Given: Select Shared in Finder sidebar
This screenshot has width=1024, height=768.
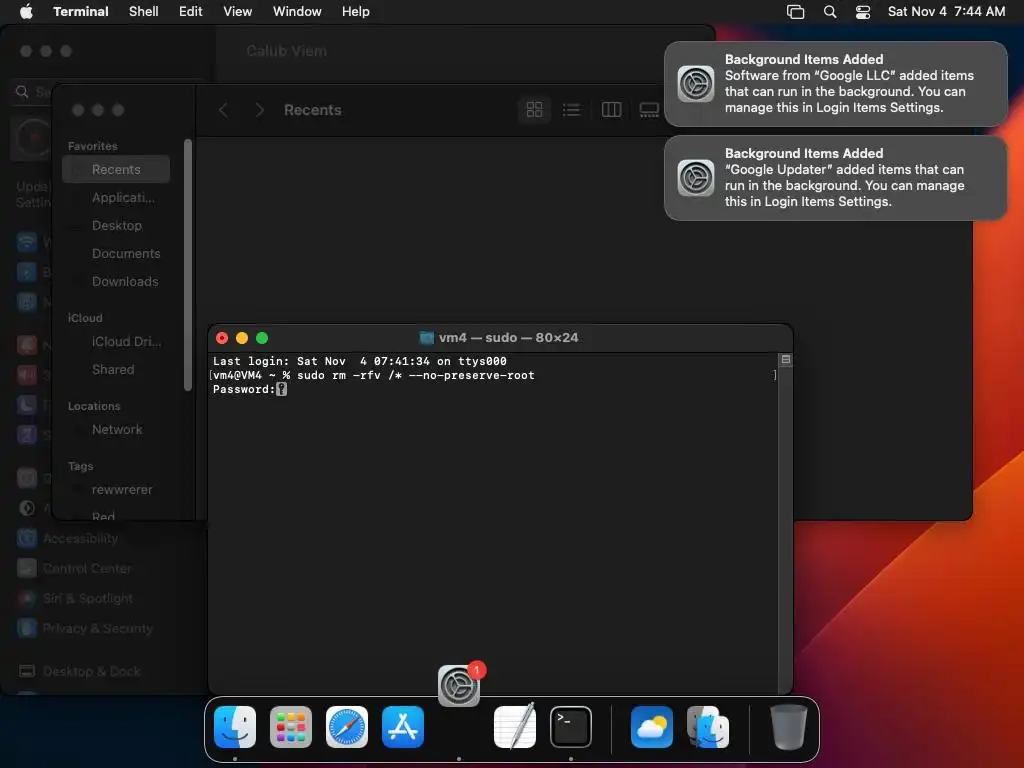Looking at the screenshot, I should [x=116, y=370].
